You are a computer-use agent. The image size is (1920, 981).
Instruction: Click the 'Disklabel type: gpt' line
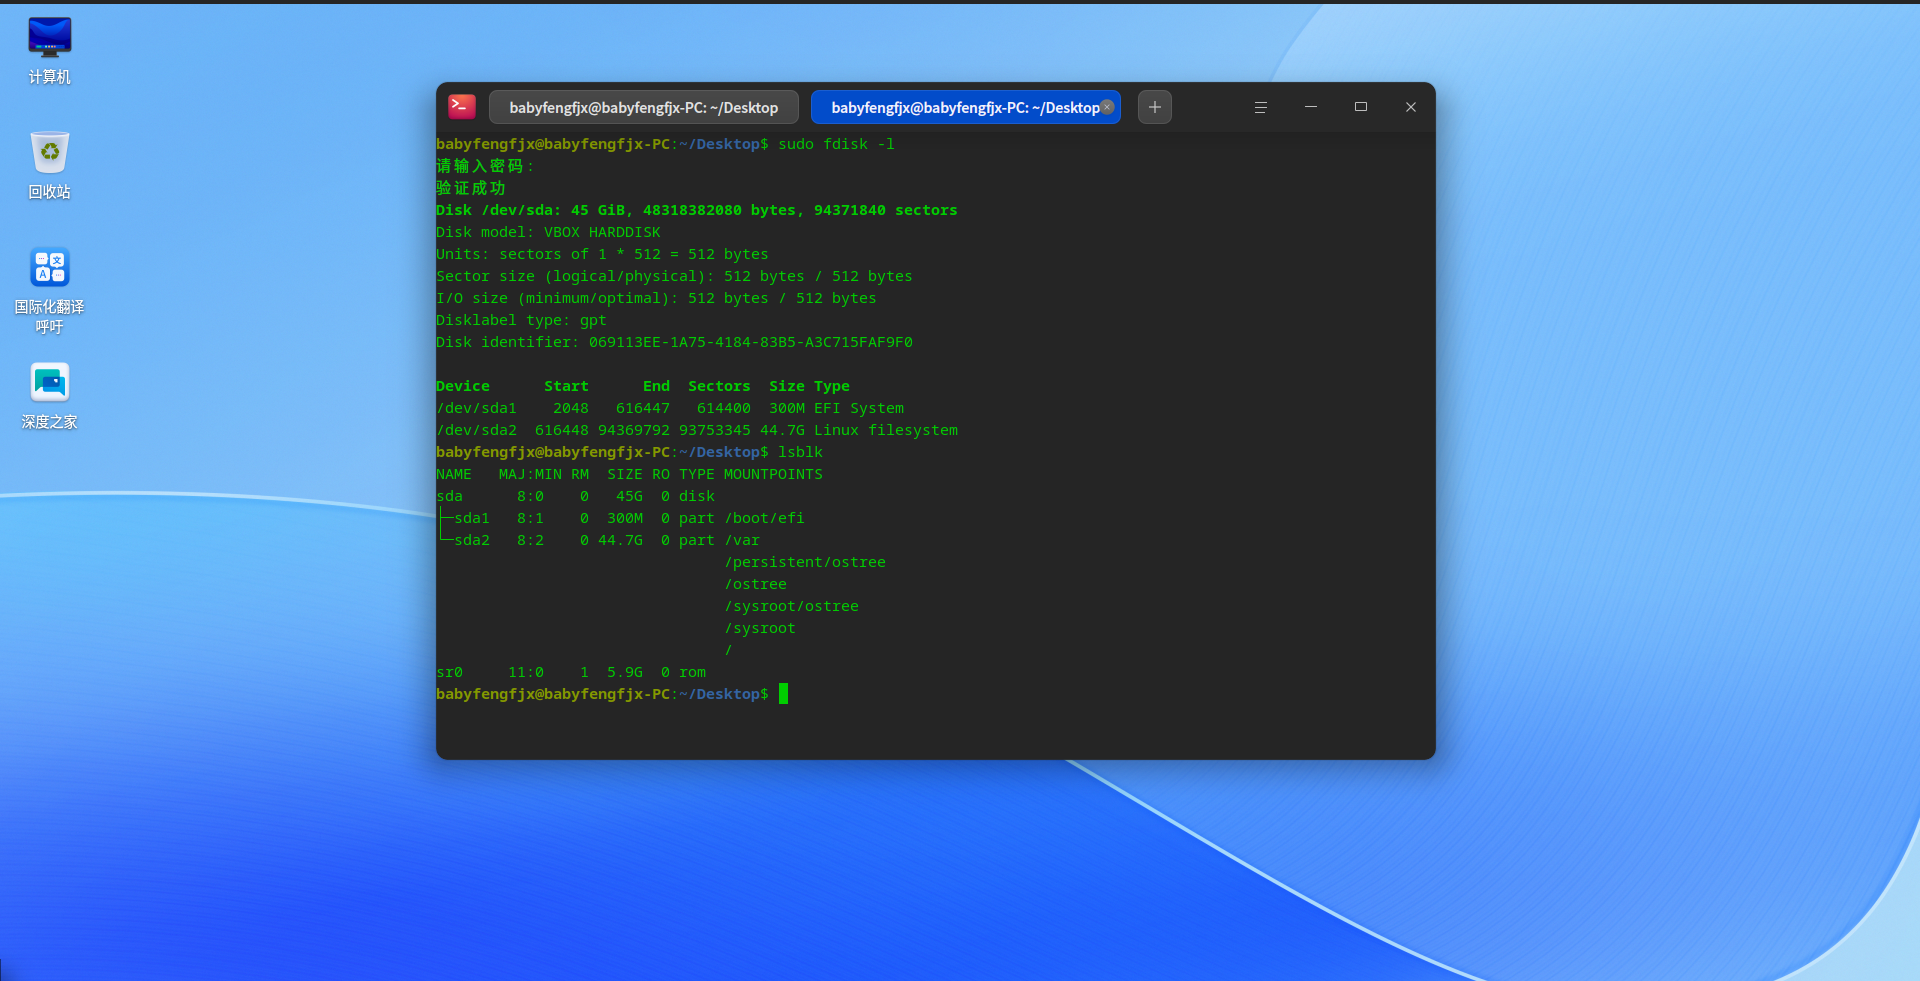521,320
